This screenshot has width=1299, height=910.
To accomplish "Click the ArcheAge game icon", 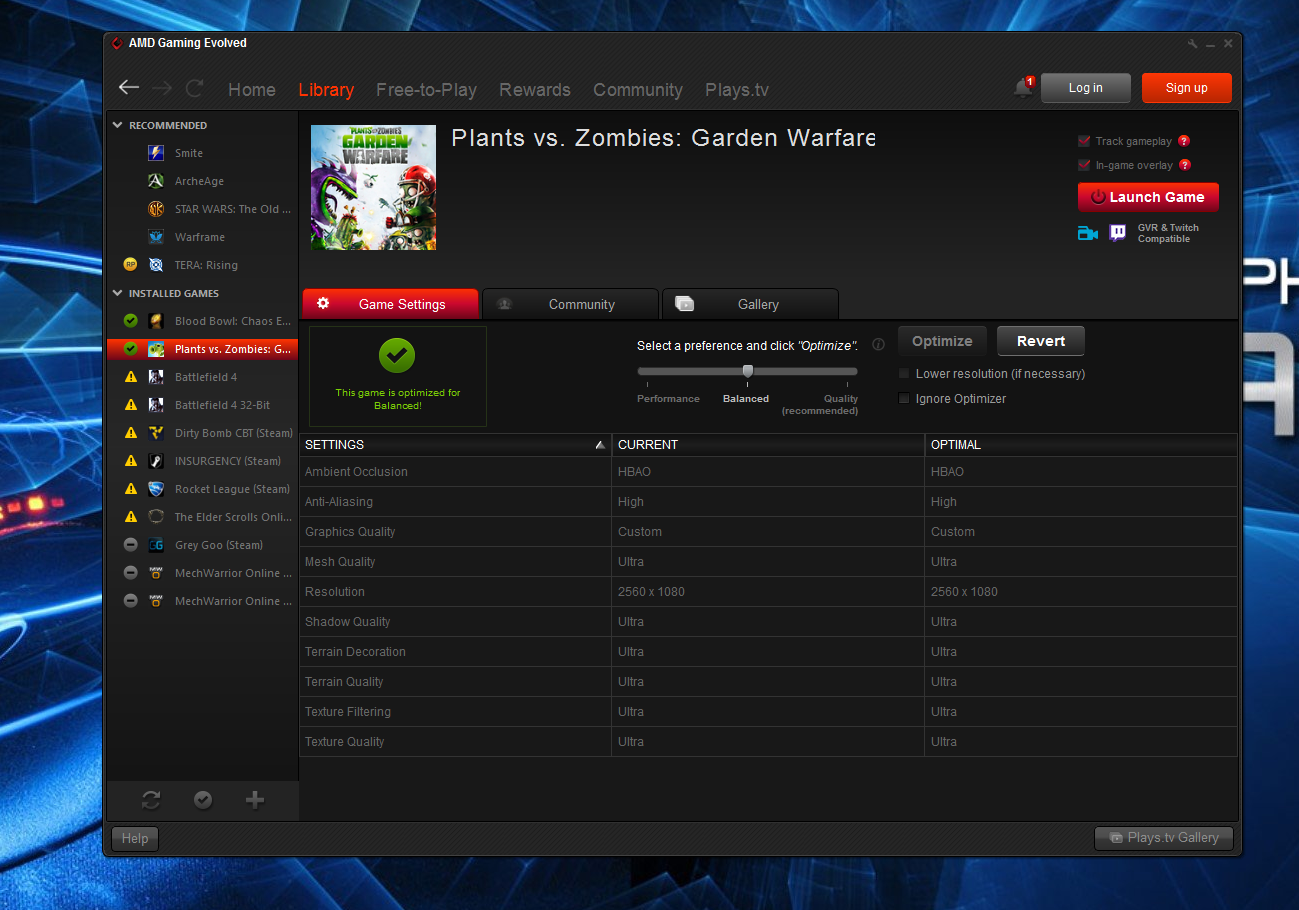I will (x=156, y=181).
